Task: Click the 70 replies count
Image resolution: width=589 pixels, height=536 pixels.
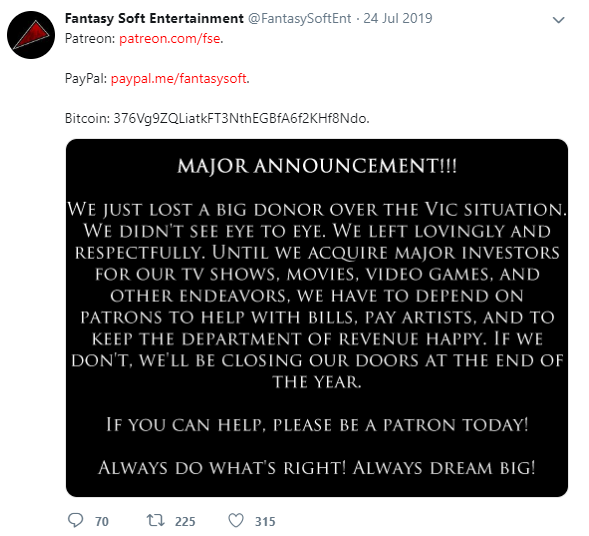Action: [102, 521]
